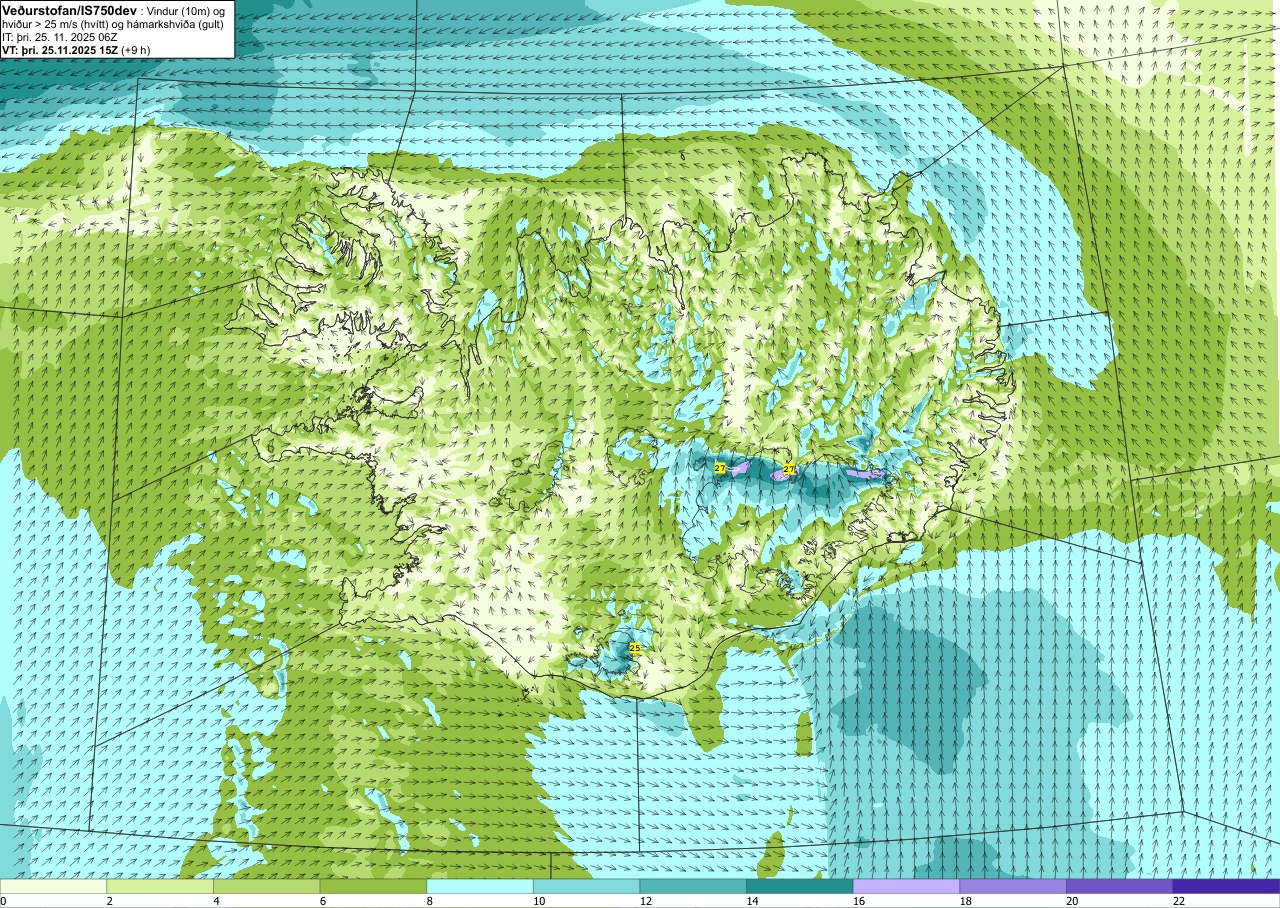
Task: Click the legend tick label 16
Action: point(859,901)
